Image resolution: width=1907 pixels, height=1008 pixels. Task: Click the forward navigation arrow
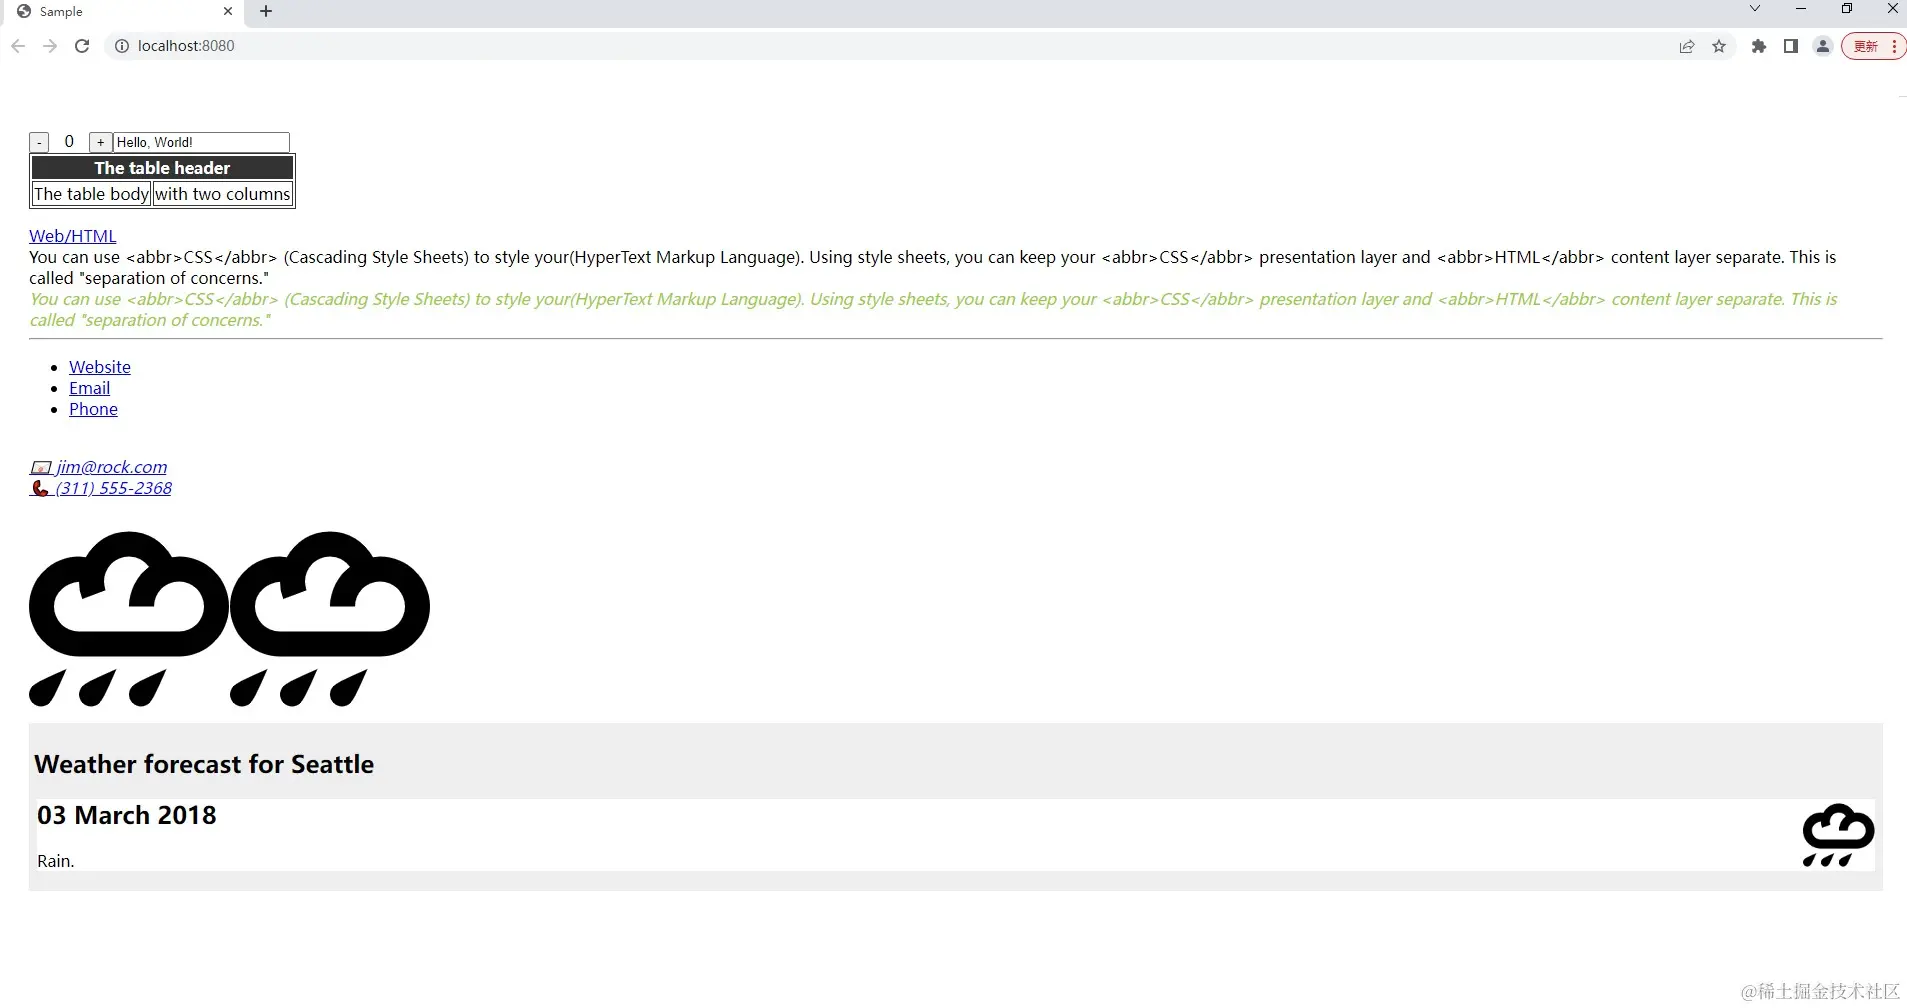point(50,46)
